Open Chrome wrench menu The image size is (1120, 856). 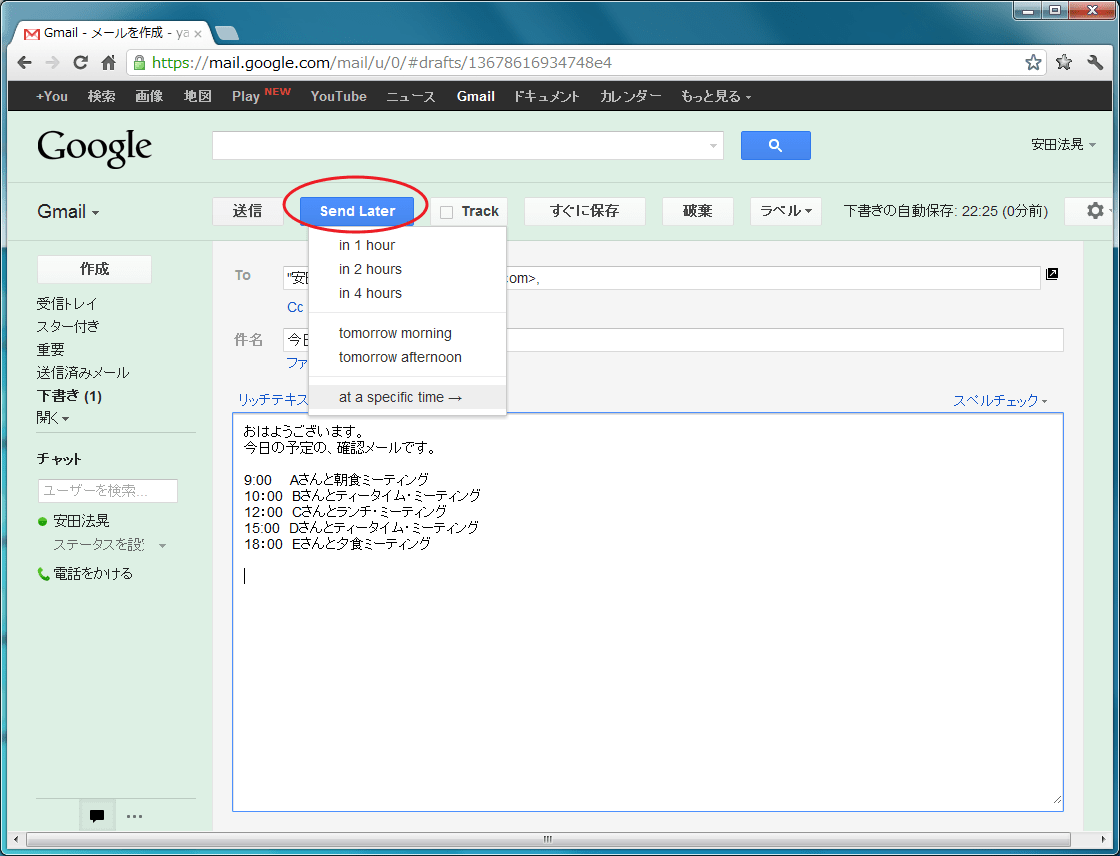click(1094, 63)
